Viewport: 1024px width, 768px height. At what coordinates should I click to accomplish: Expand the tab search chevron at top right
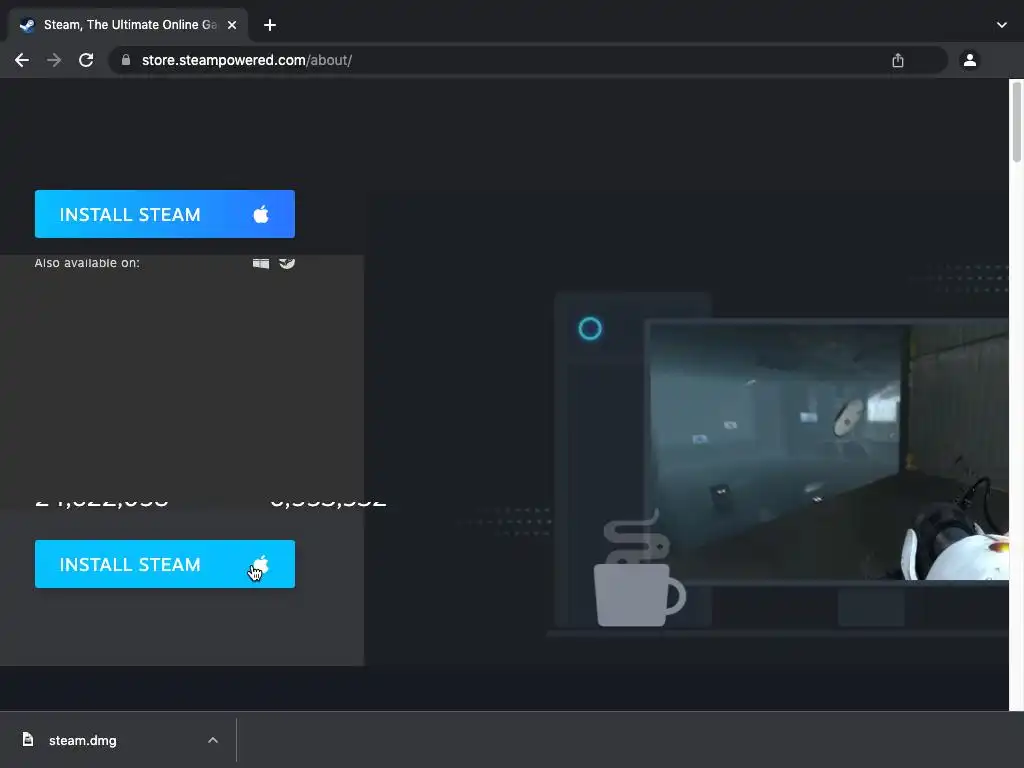coord(1002,25)
